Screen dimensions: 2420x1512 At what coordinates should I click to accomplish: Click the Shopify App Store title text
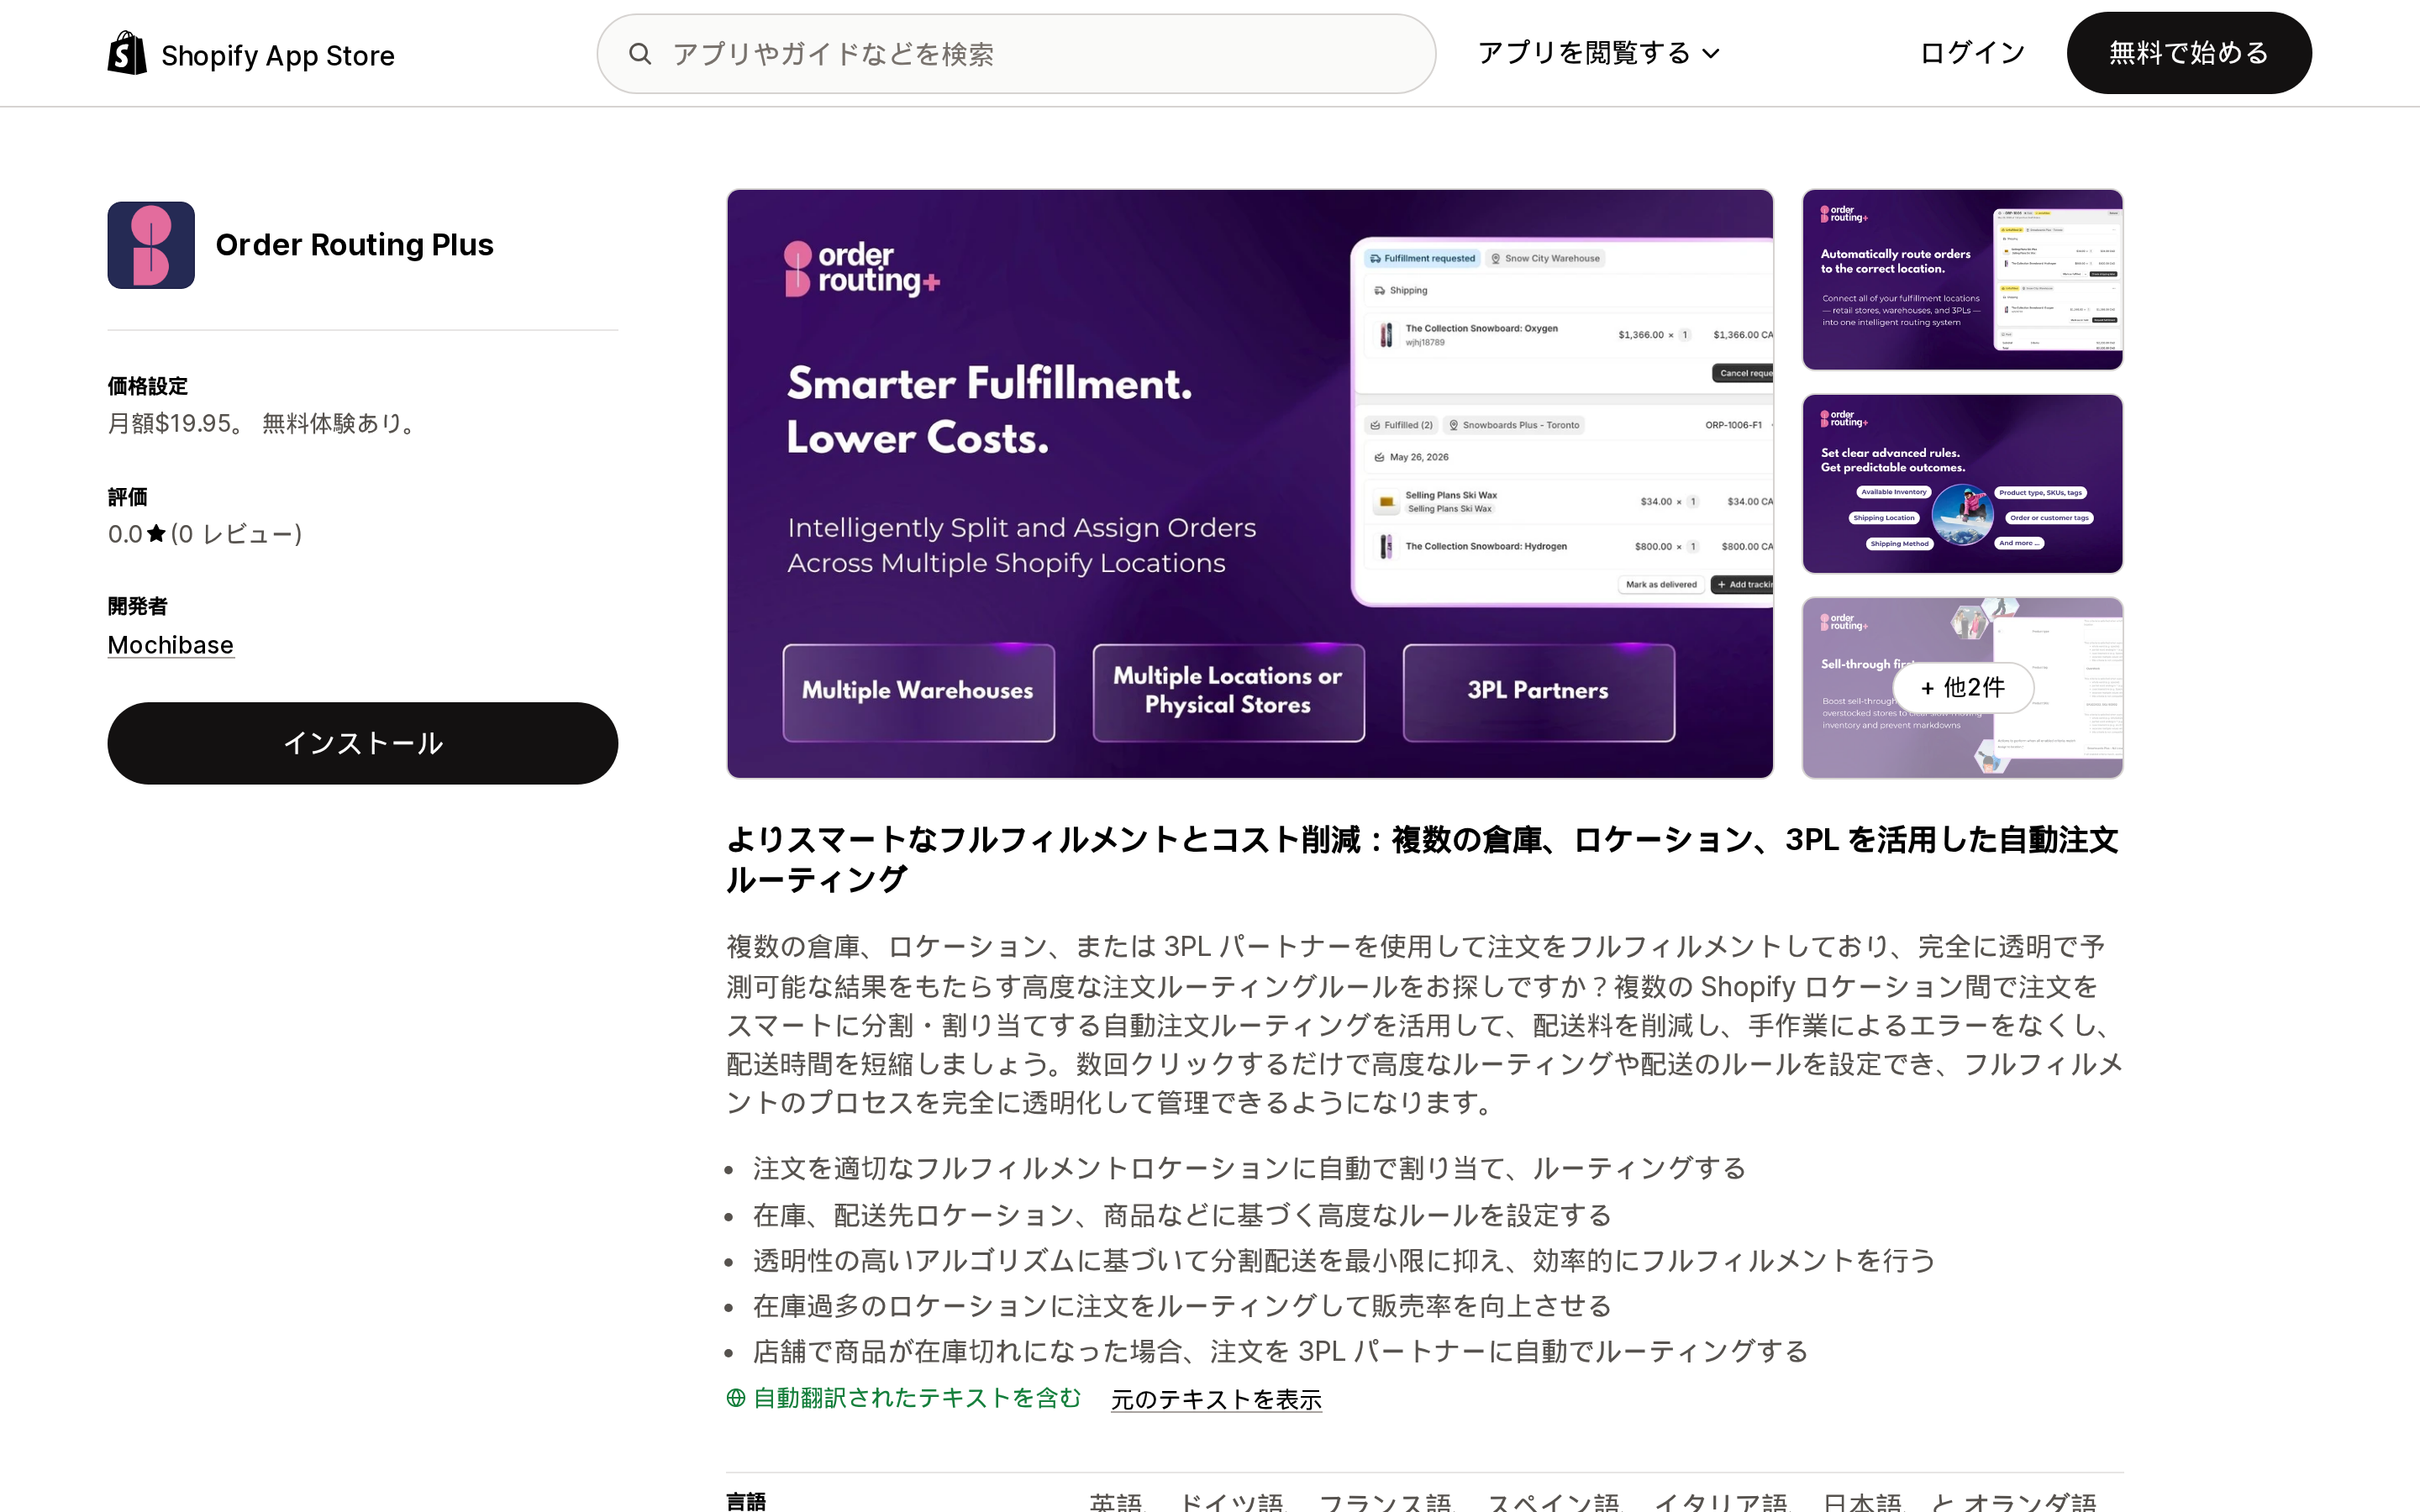click(278, 56)
